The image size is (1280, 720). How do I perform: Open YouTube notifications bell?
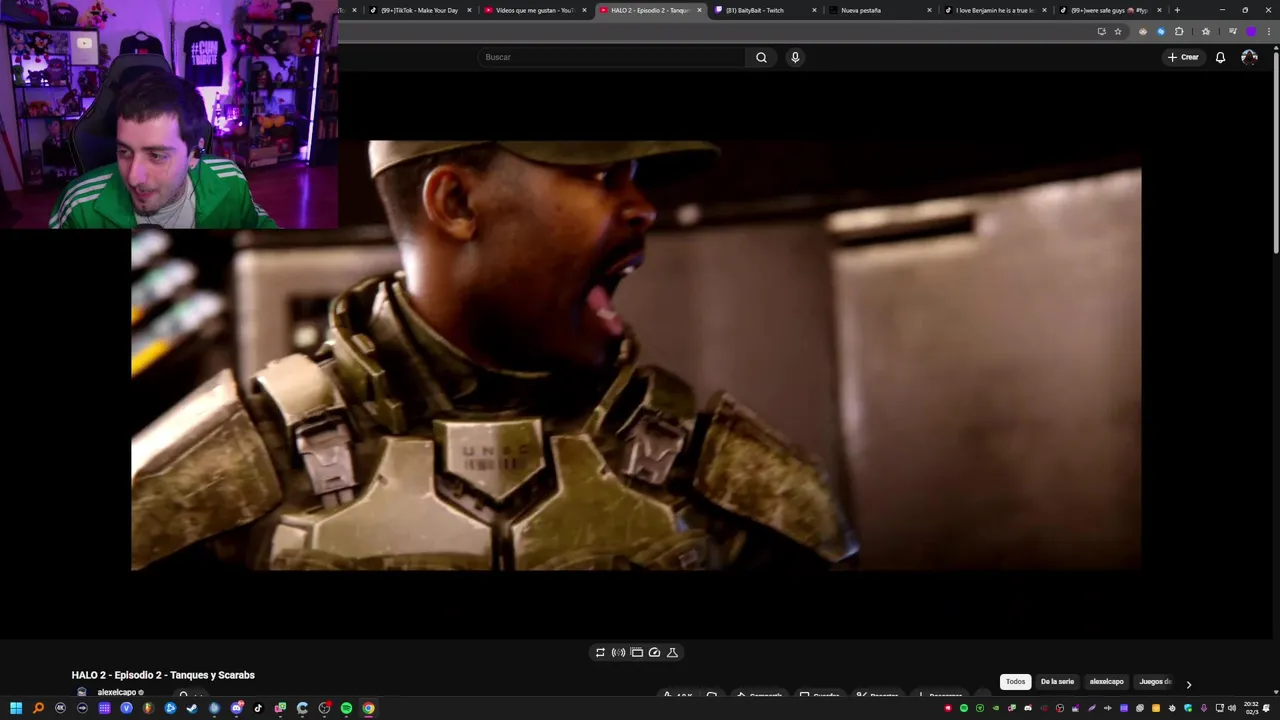(1220, 57)
